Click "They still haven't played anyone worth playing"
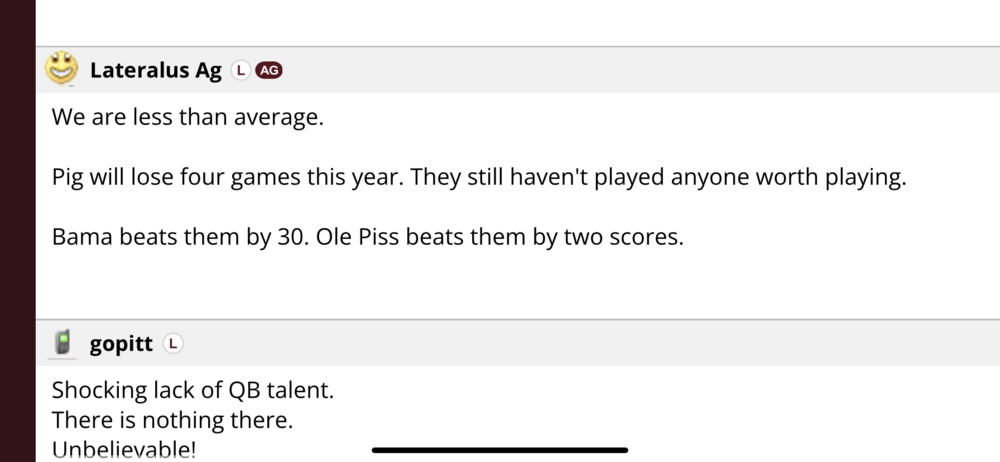The width and height of the screenshot is (1000, 462). tap(658, 178)
